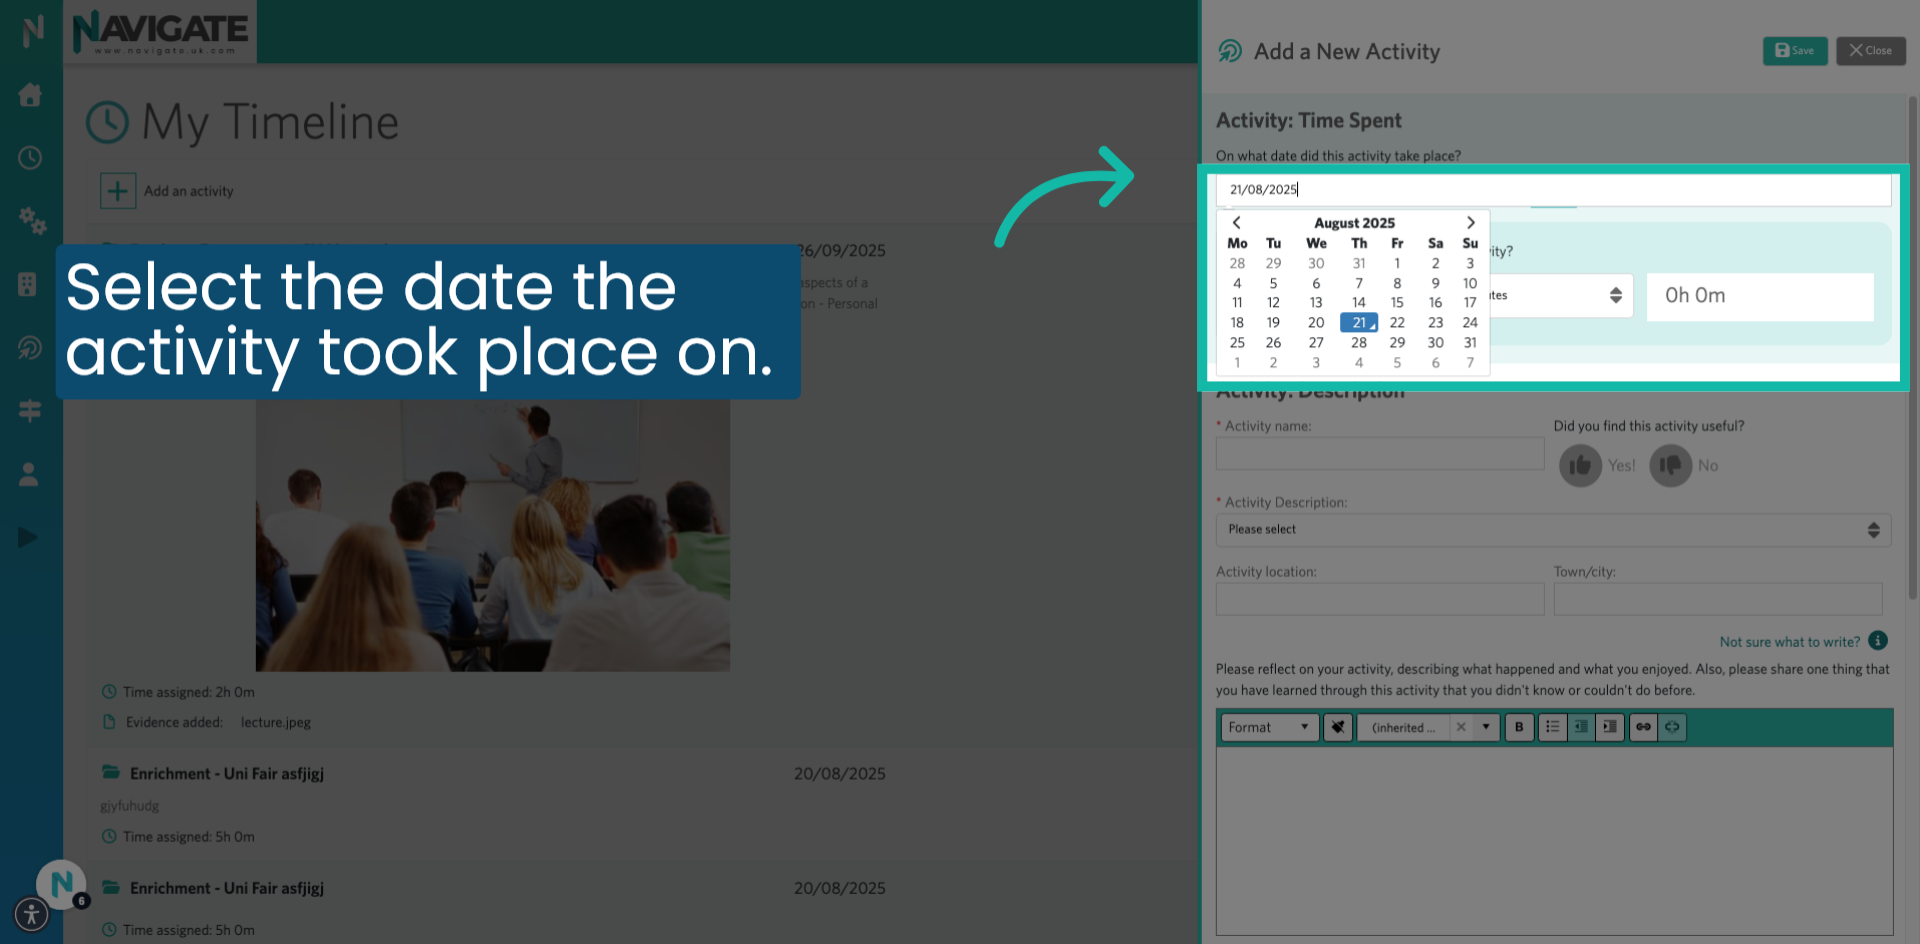Open the accessibility icon at bottom left

31,913
